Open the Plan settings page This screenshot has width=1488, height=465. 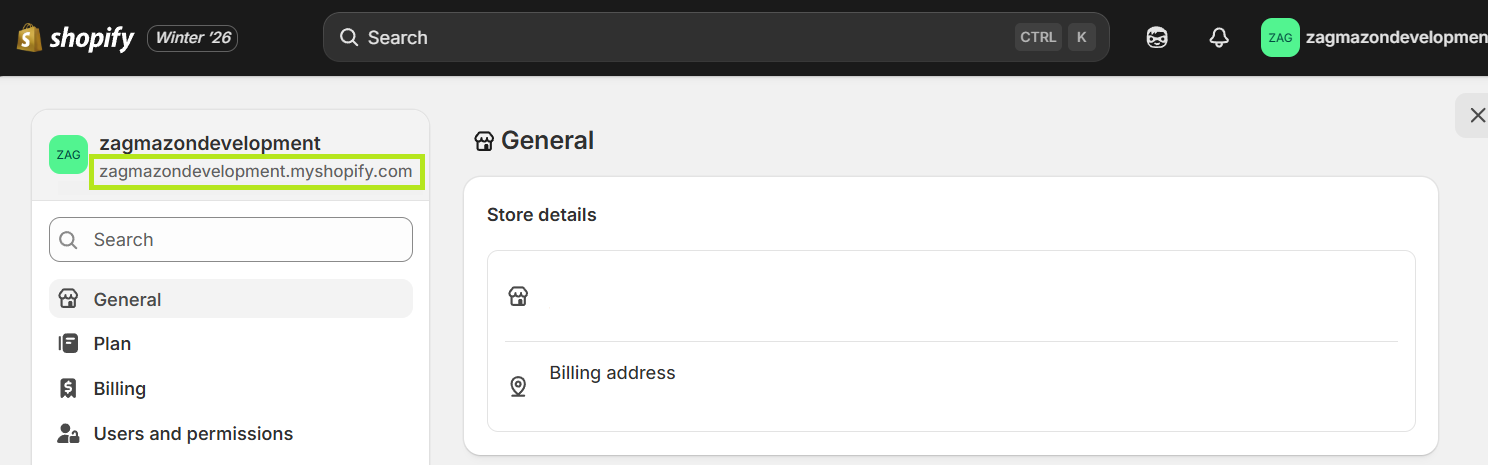click(x=112, y=344)
